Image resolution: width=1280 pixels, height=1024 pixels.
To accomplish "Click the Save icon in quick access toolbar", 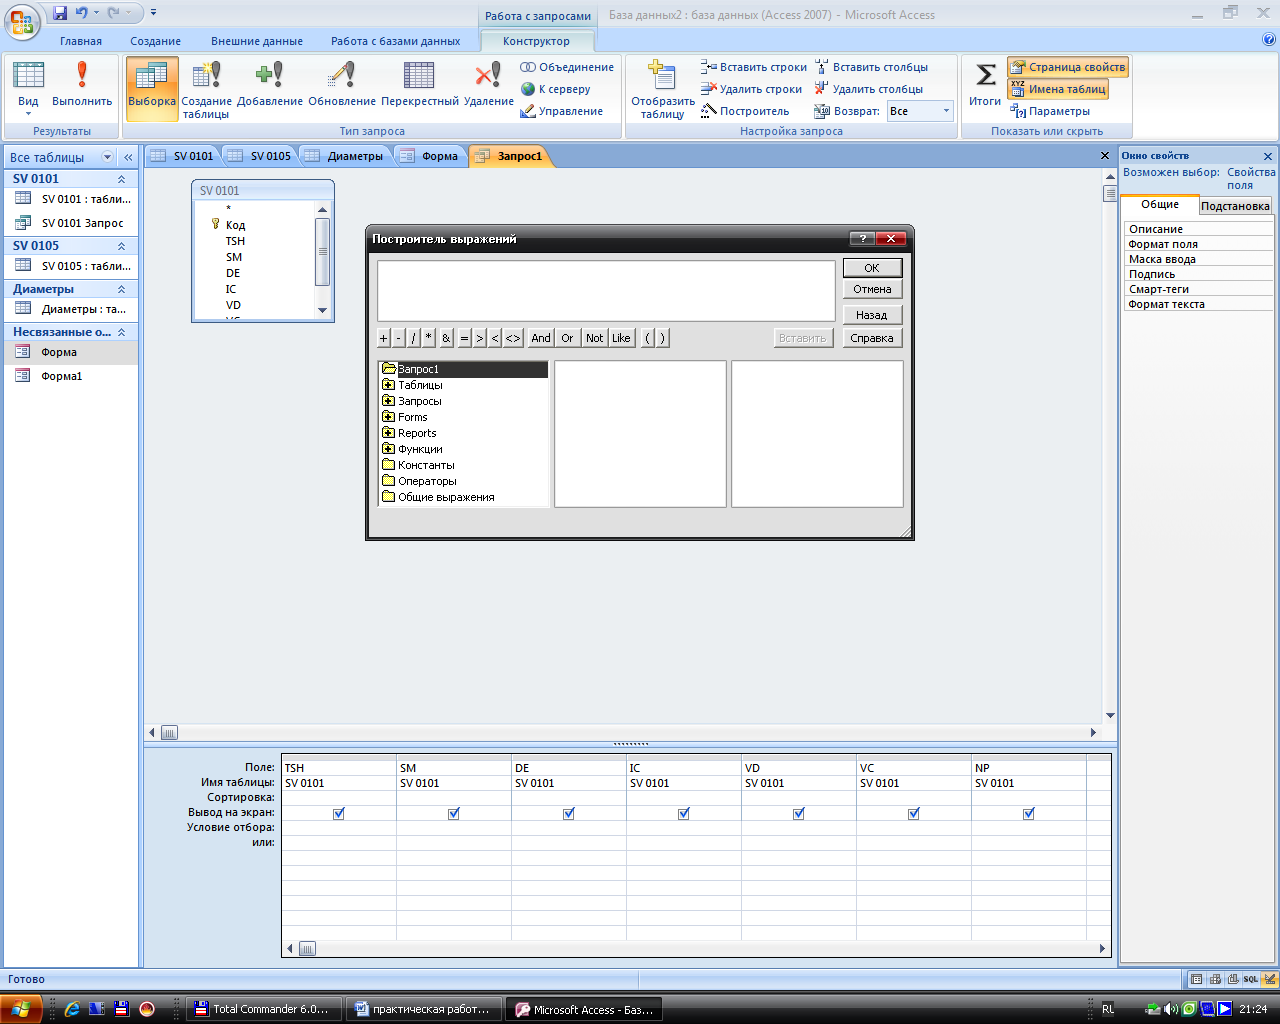I will [x=60, y=13].
